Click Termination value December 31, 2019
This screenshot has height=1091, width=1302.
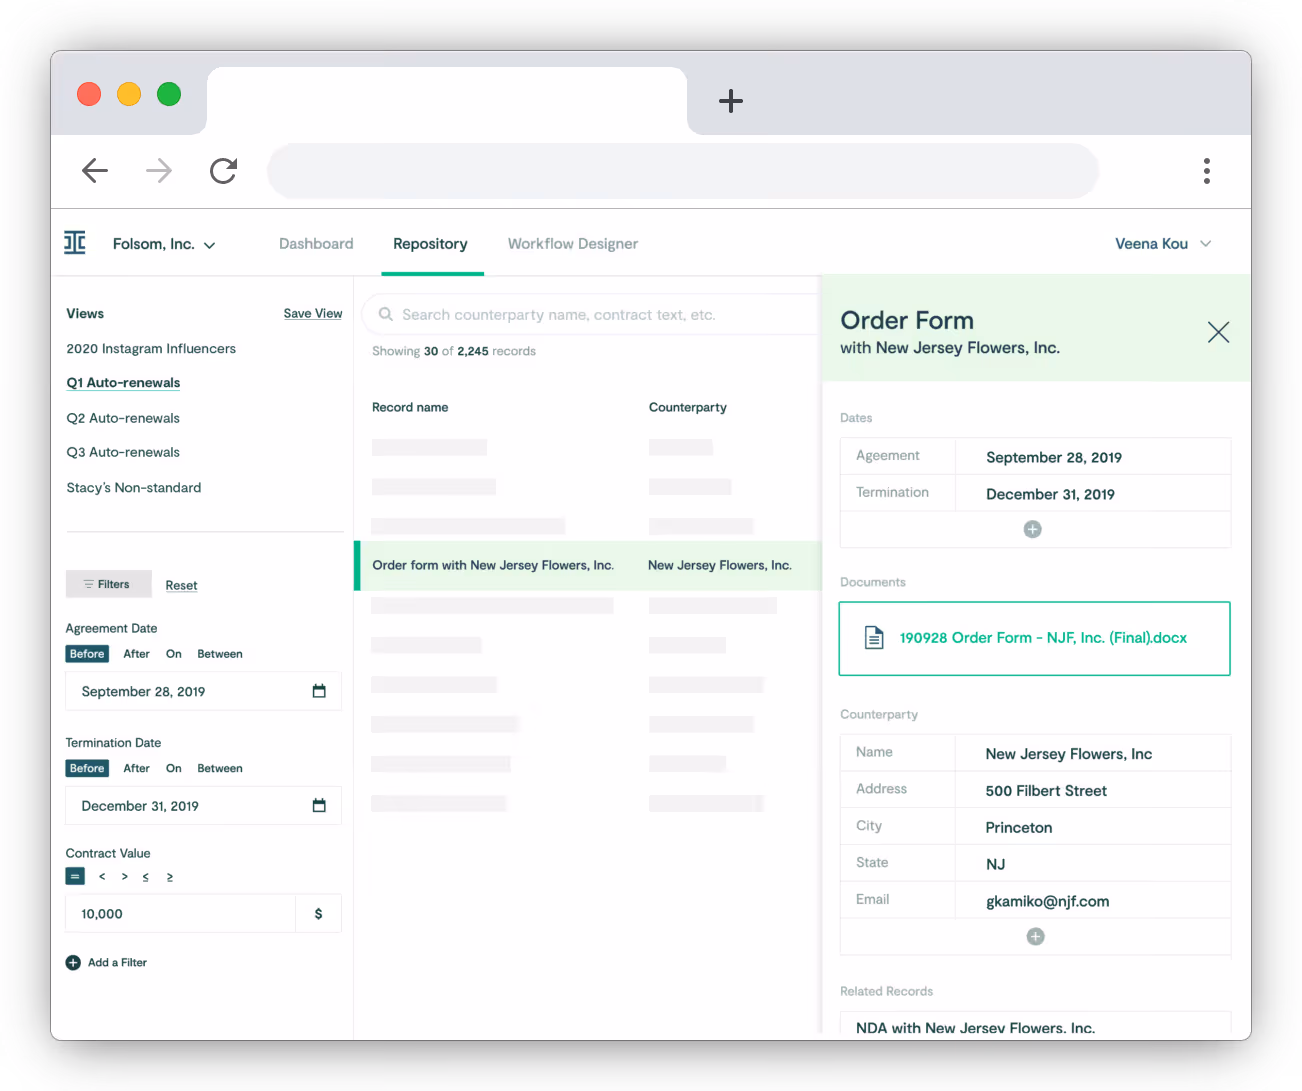point(1050,494)
